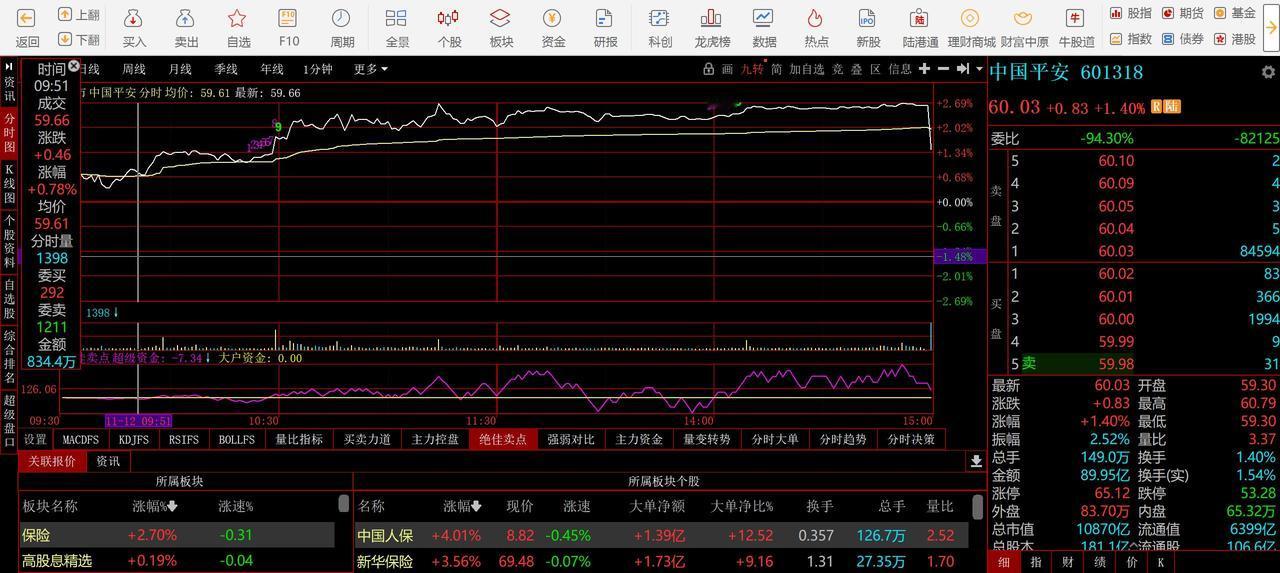
Task: Zoom in chart with plus icon
Action: pyautogui.click(x=924, y=69)
